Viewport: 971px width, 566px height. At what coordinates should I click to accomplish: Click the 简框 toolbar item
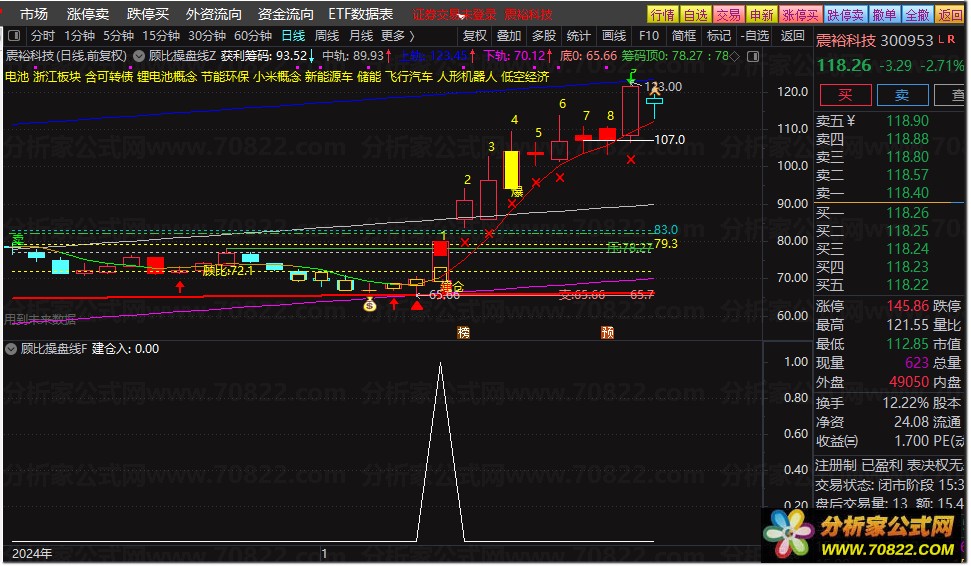pyautogui.click(x=684, y=36)
